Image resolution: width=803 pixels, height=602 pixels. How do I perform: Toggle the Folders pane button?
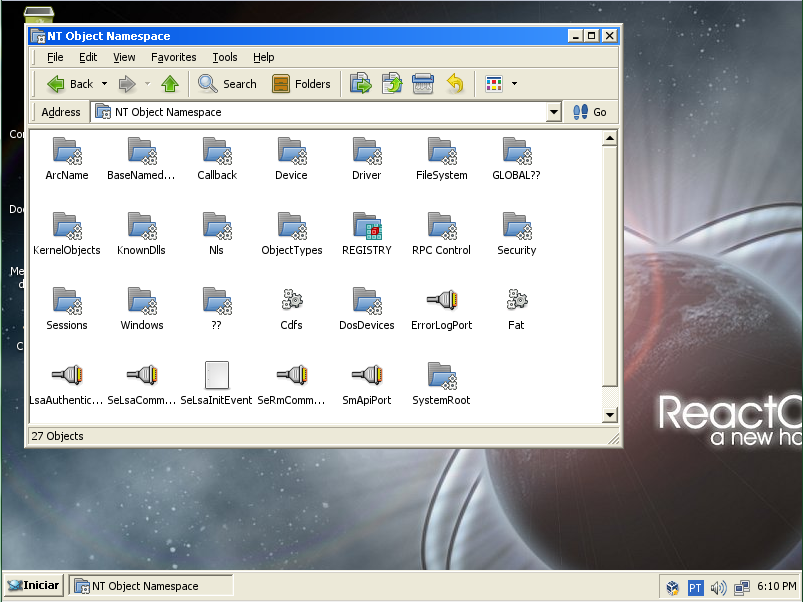pos(301,84)
